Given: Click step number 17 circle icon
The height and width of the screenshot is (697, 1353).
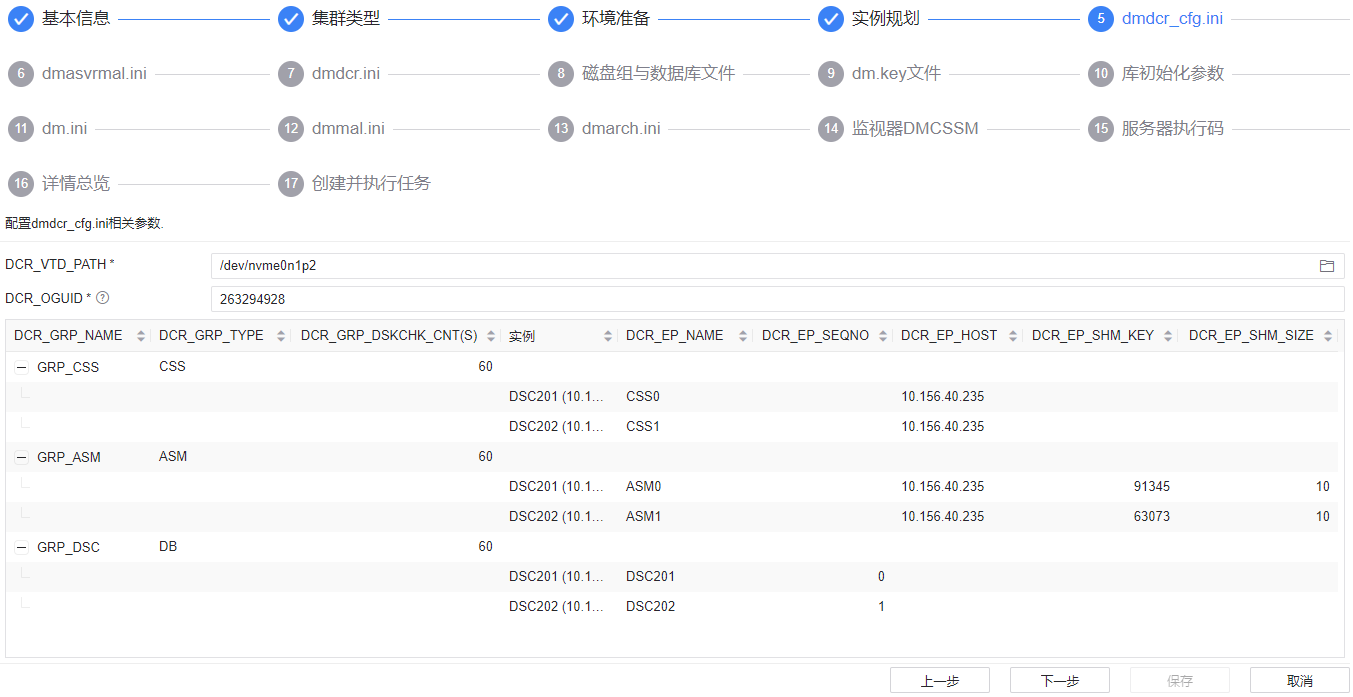Looking at the screenshot, I should tap(291, 184).
